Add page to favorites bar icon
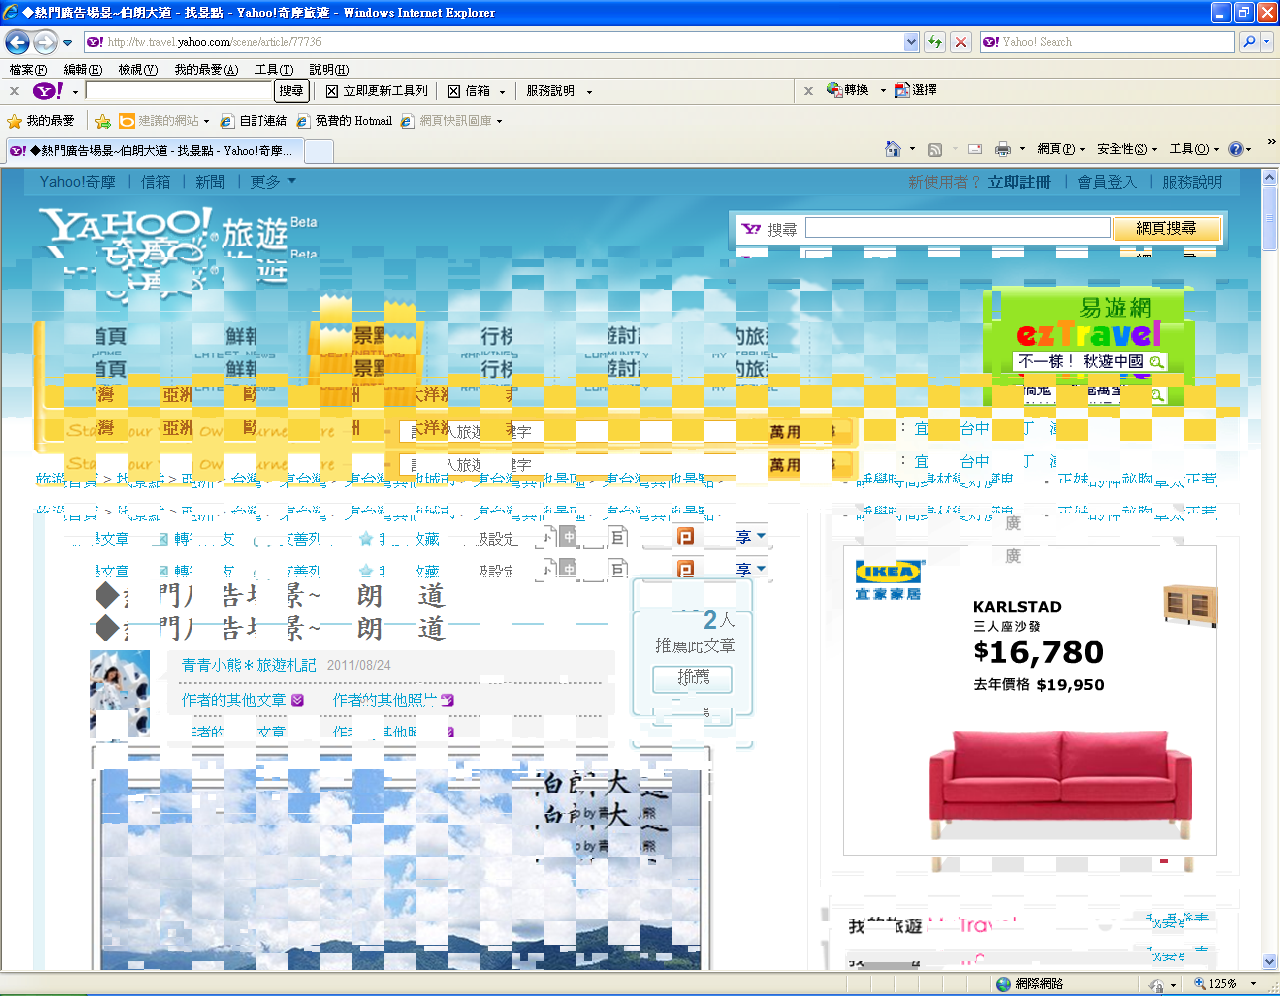This screenshot has width=1280, height=996. 103,121
